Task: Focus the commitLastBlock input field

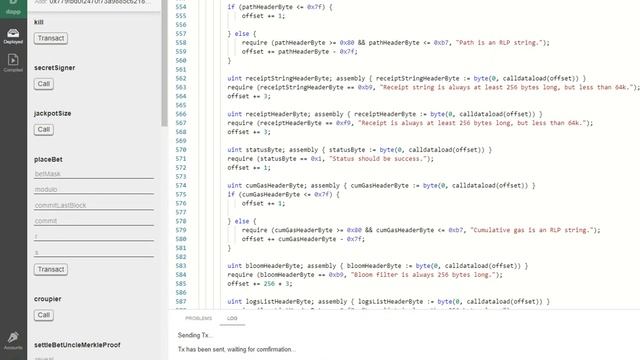Action: coord(94,205)
